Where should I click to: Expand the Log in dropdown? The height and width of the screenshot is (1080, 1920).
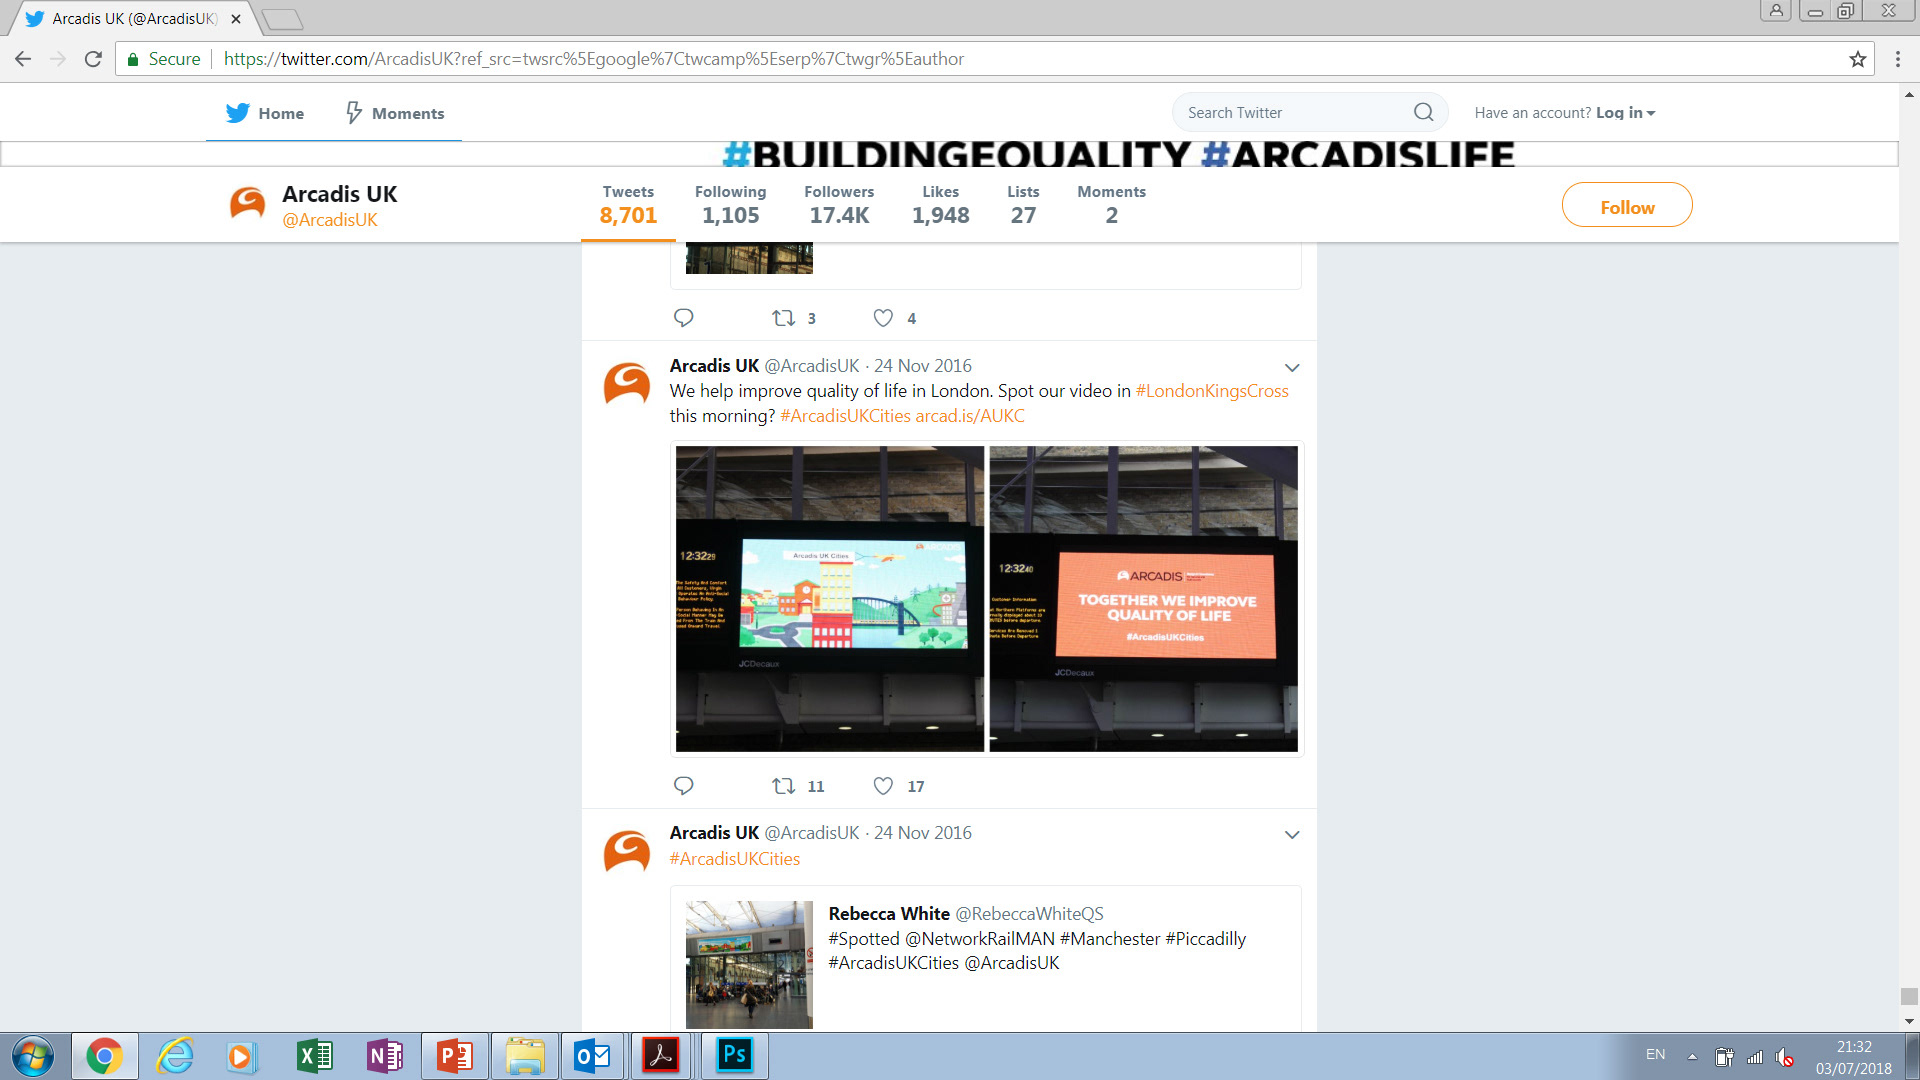pos(1625,113)
